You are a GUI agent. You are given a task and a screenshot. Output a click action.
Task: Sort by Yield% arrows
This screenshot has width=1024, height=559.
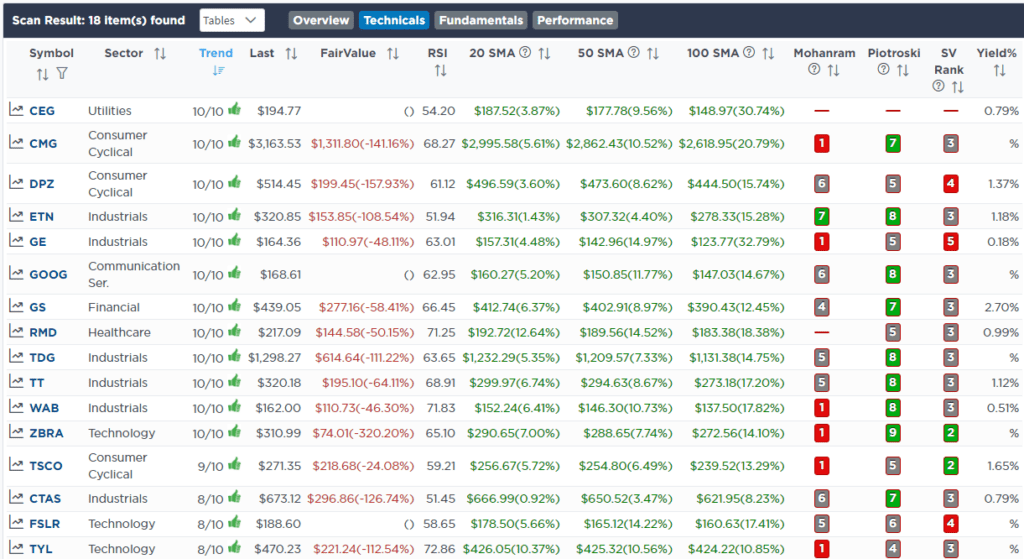point(999,71)
